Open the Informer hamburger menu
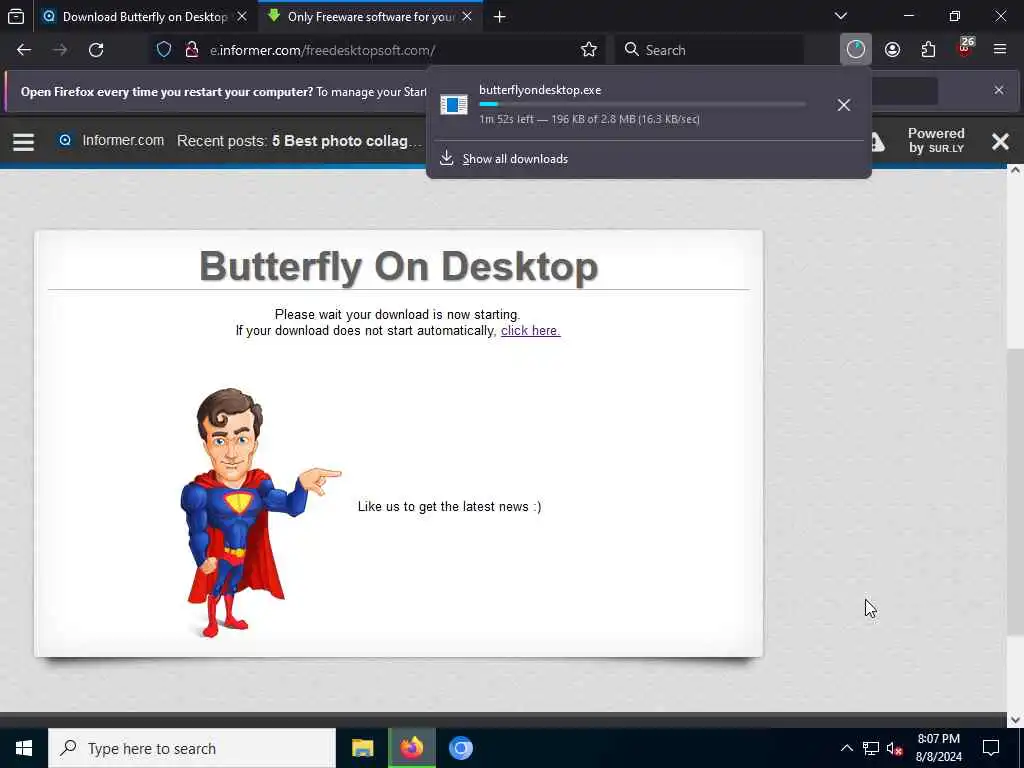 click(24, 142)
